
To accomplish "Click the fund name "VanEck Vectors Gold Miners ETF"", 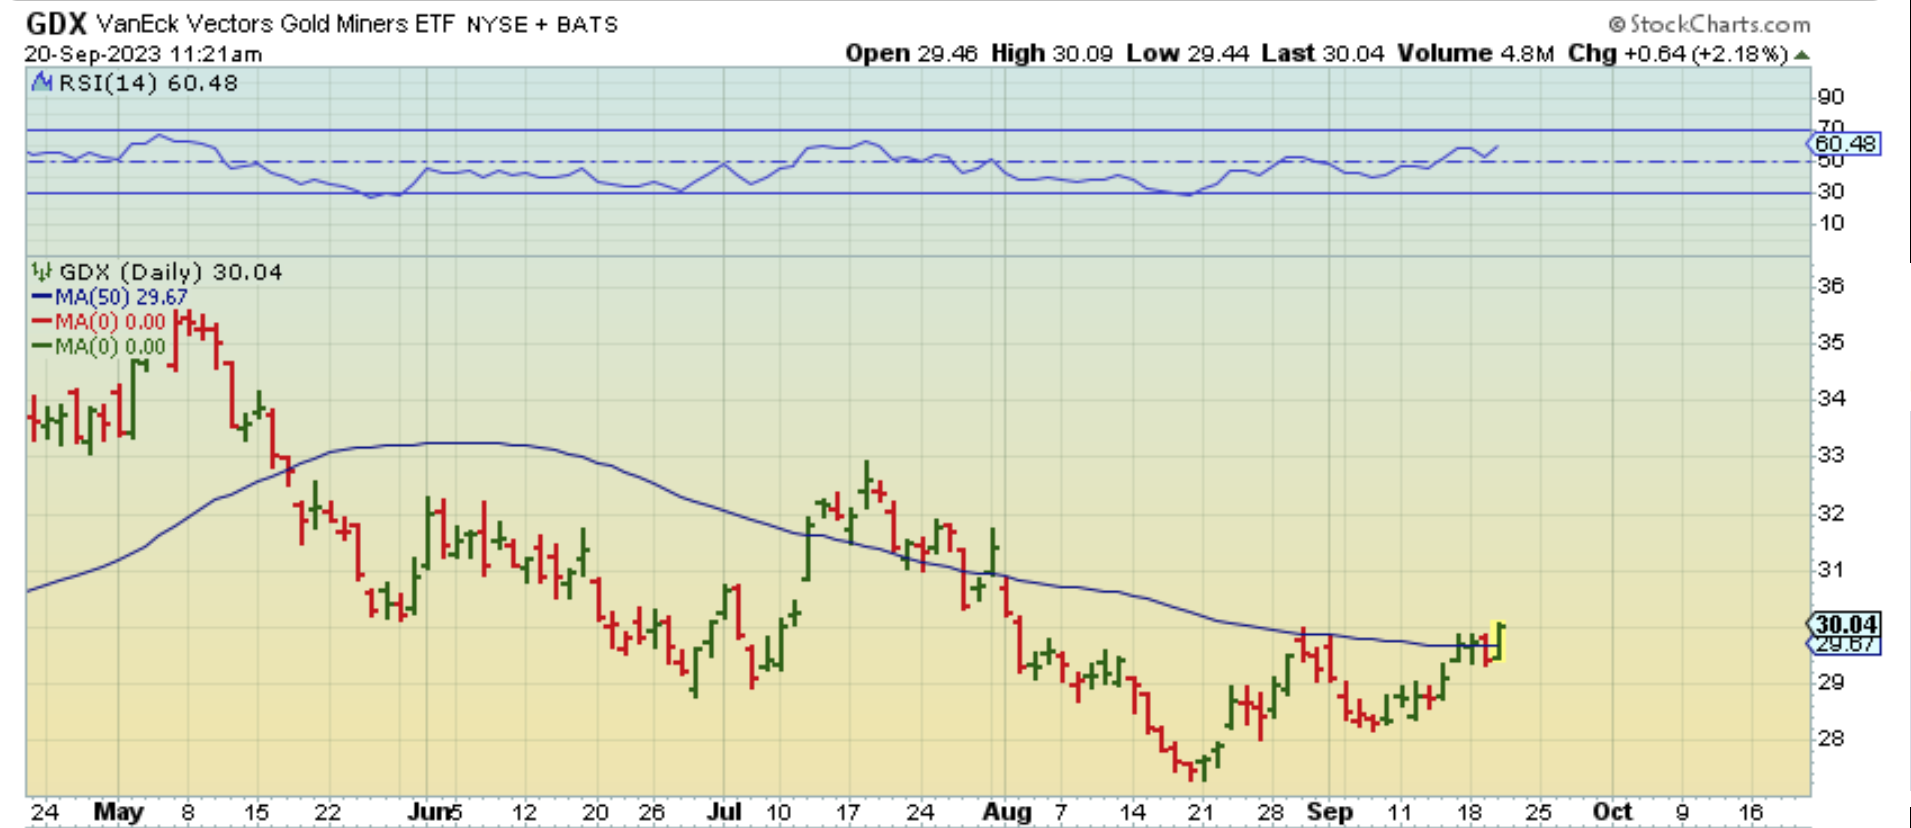I will pyautogui.click(x=275, y=23).
